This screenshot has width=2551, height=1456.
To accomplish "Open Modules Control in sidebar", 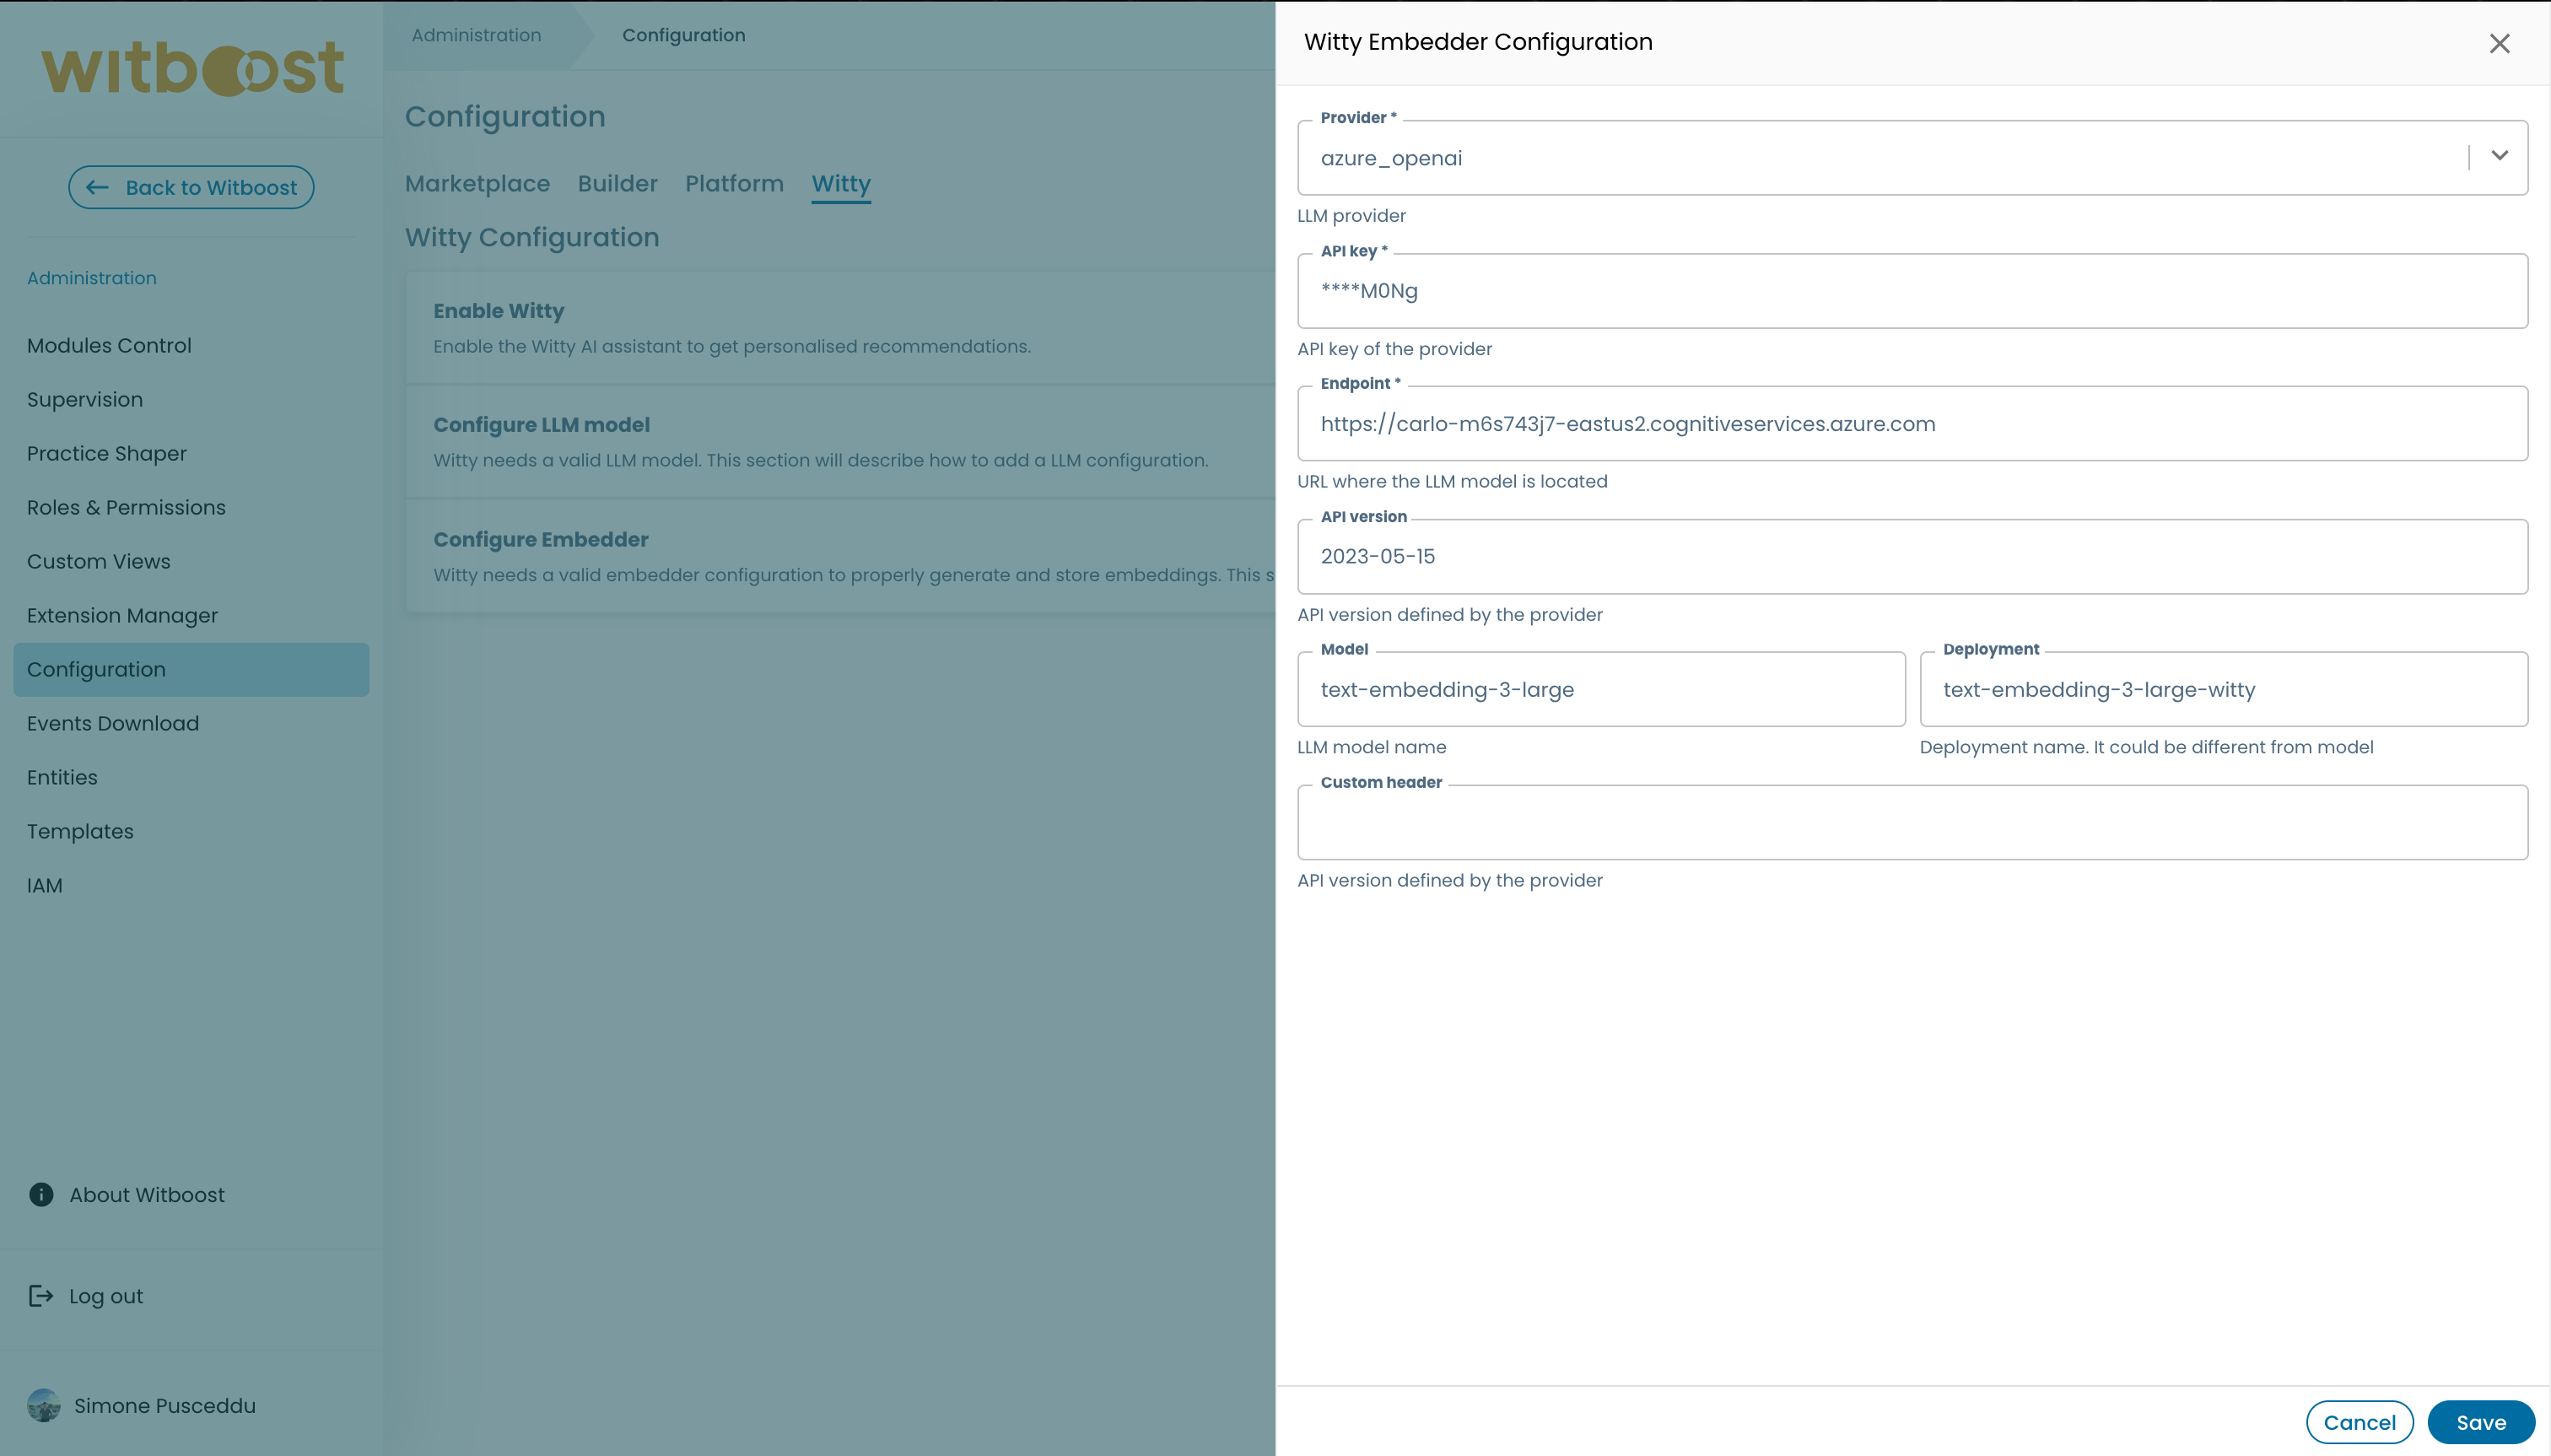I will pyautogui.click(x=191, y=345).
